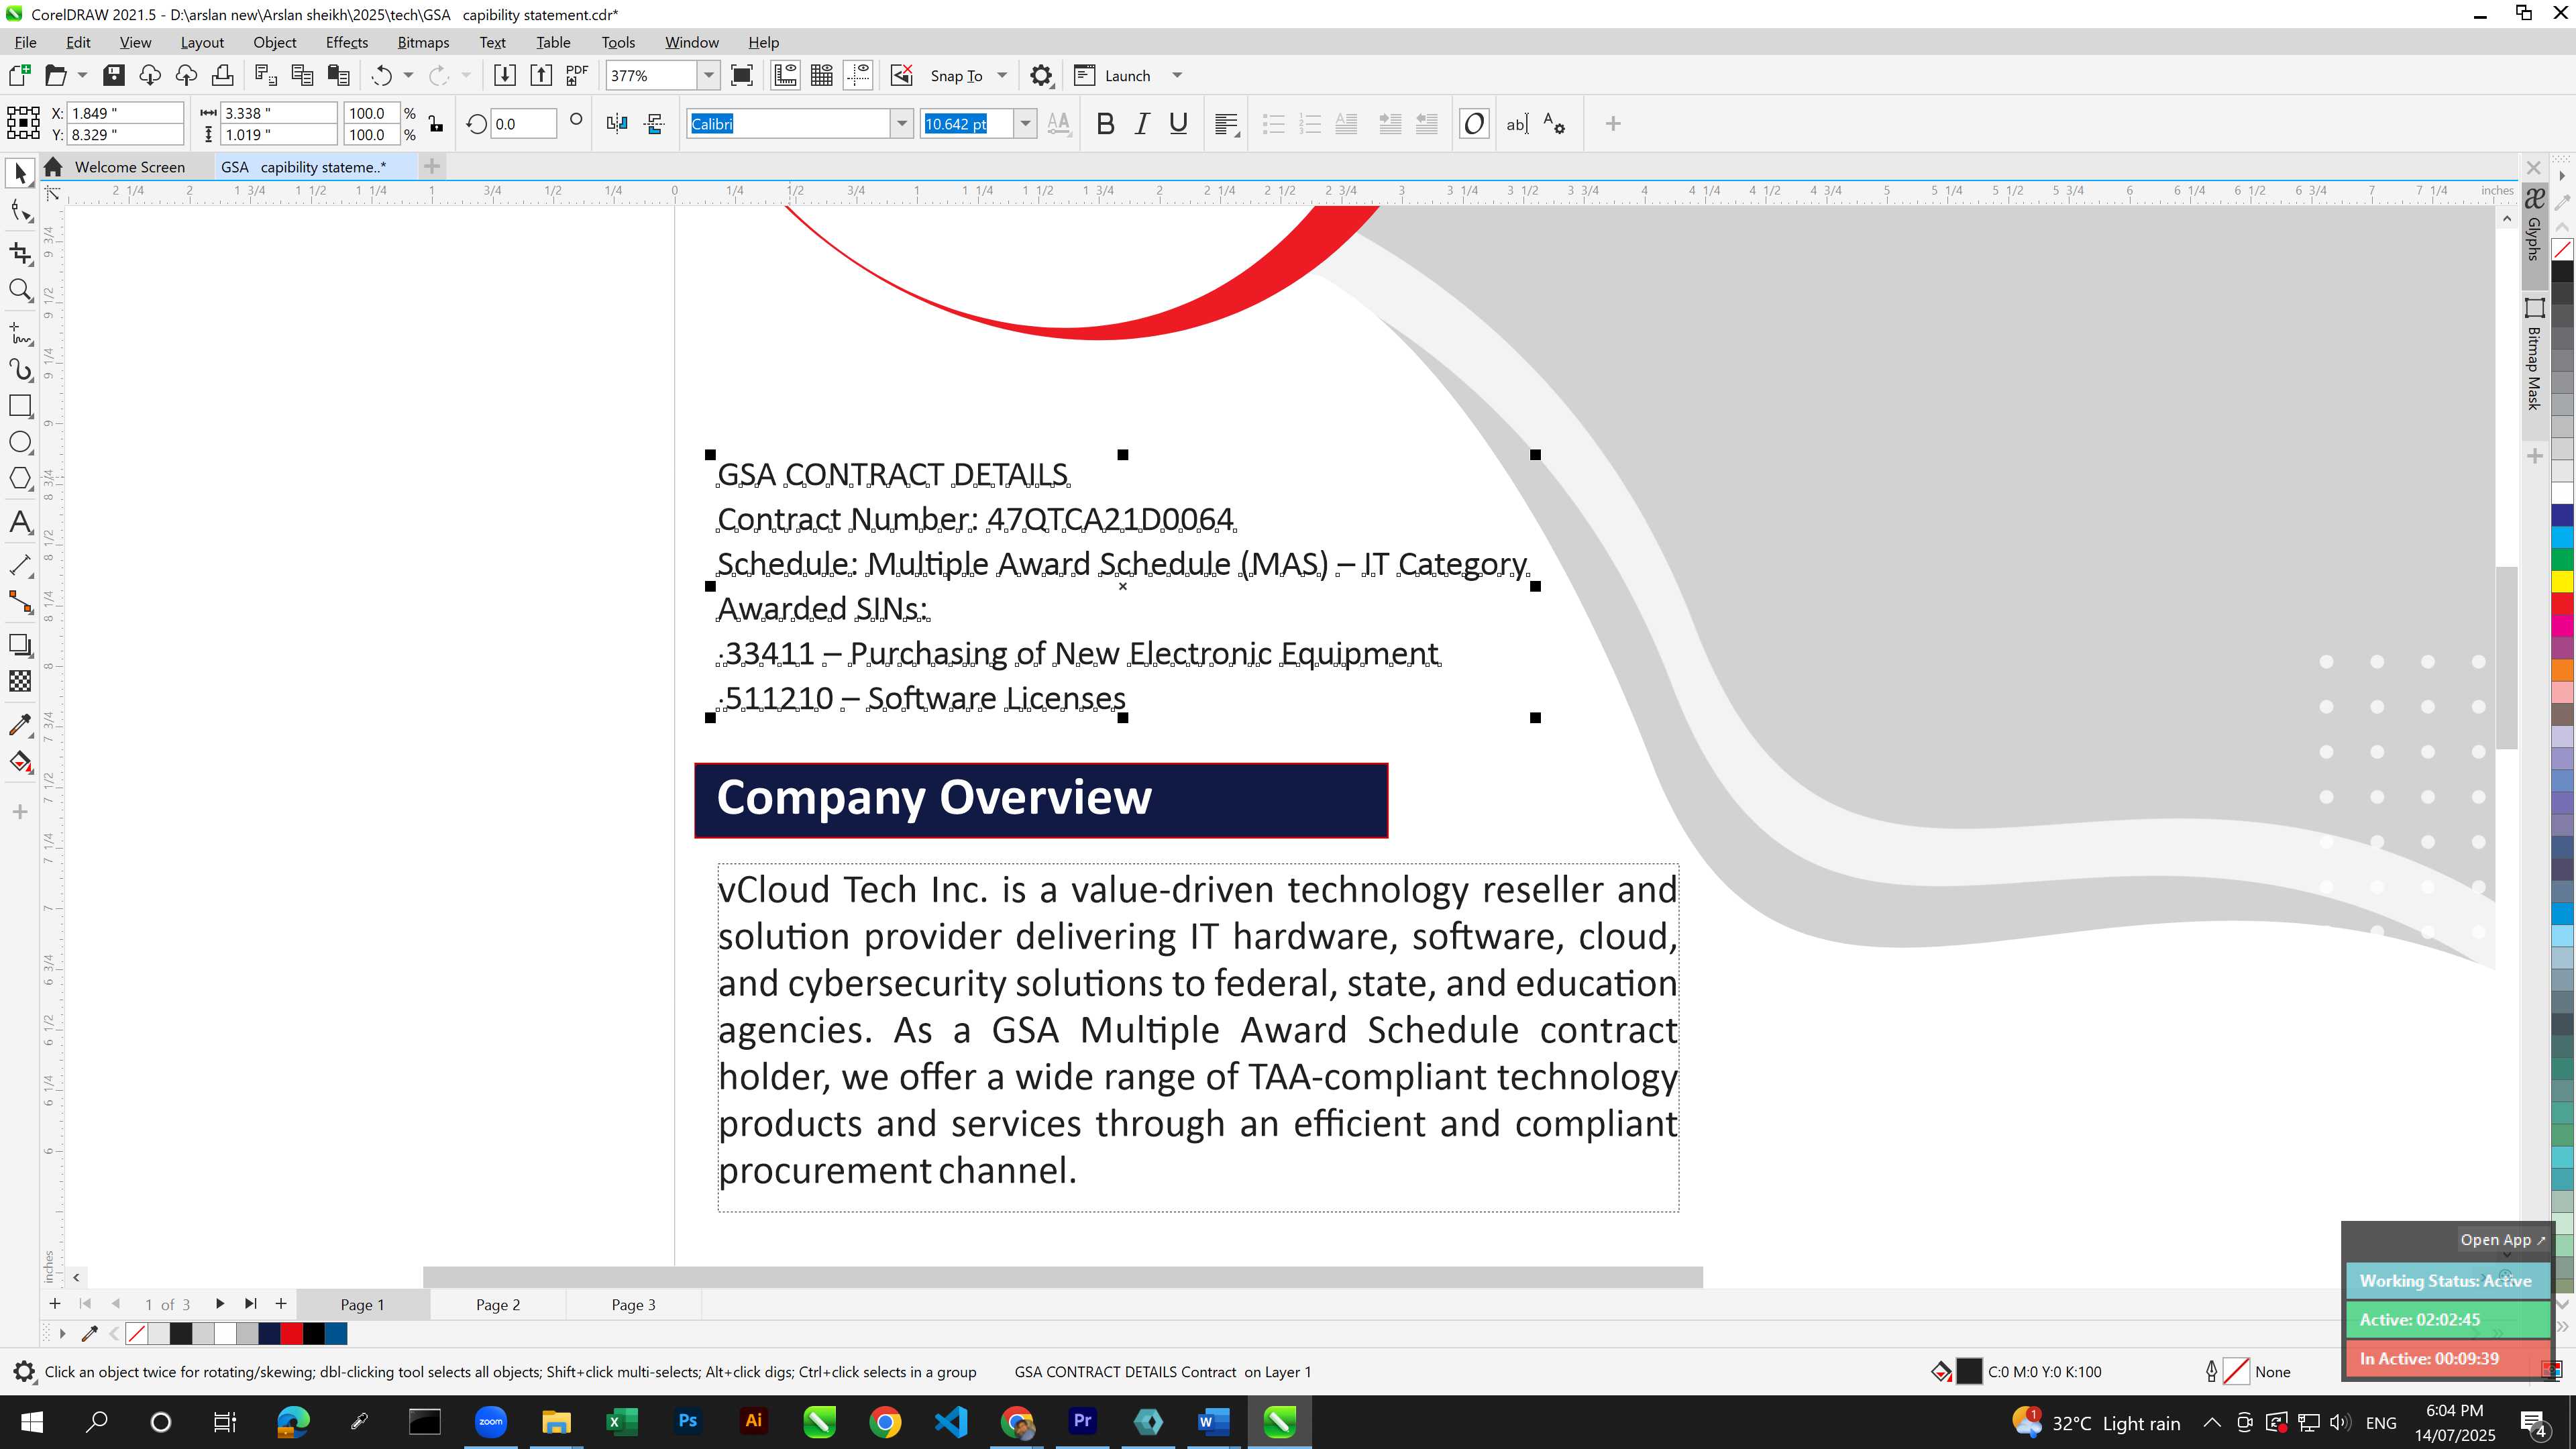Expand the font size dropdown arrow
2576x1449 pixels.
click(x=1025, y=124)
